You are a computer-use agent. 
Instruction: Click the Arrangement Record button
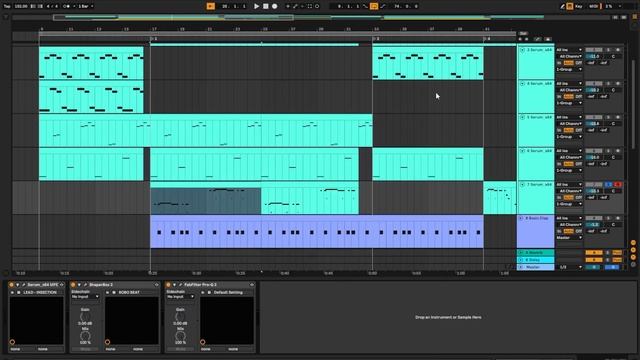pos(275,6)
